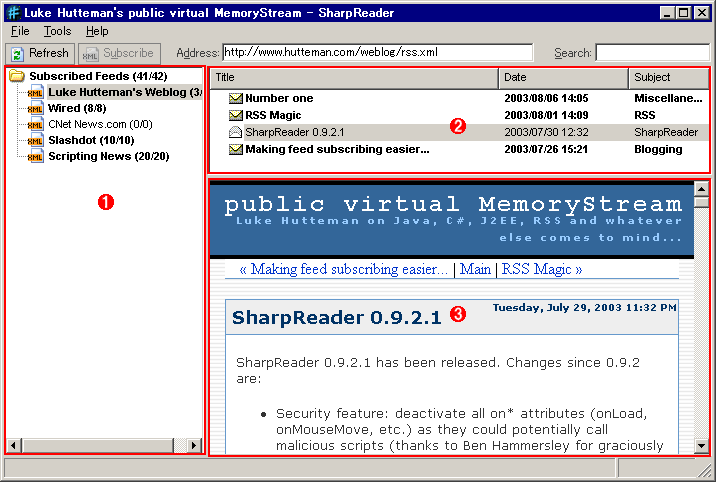This screenshot has width=716, height=482.
Task: Open the Help menu
Action: (x=97, y=31)
